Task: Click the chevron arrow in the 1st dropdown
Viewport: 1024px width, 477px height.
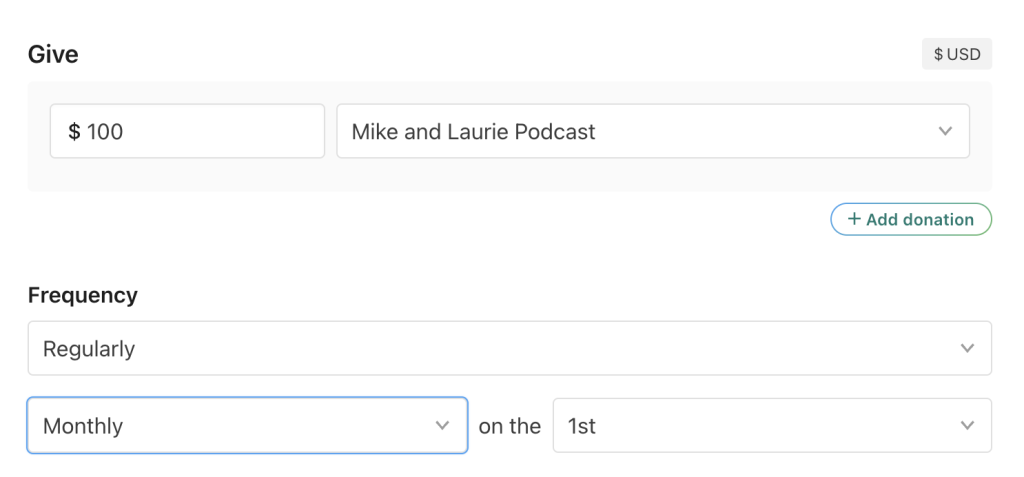Action: pyautogui.click(x=967, y=426)
